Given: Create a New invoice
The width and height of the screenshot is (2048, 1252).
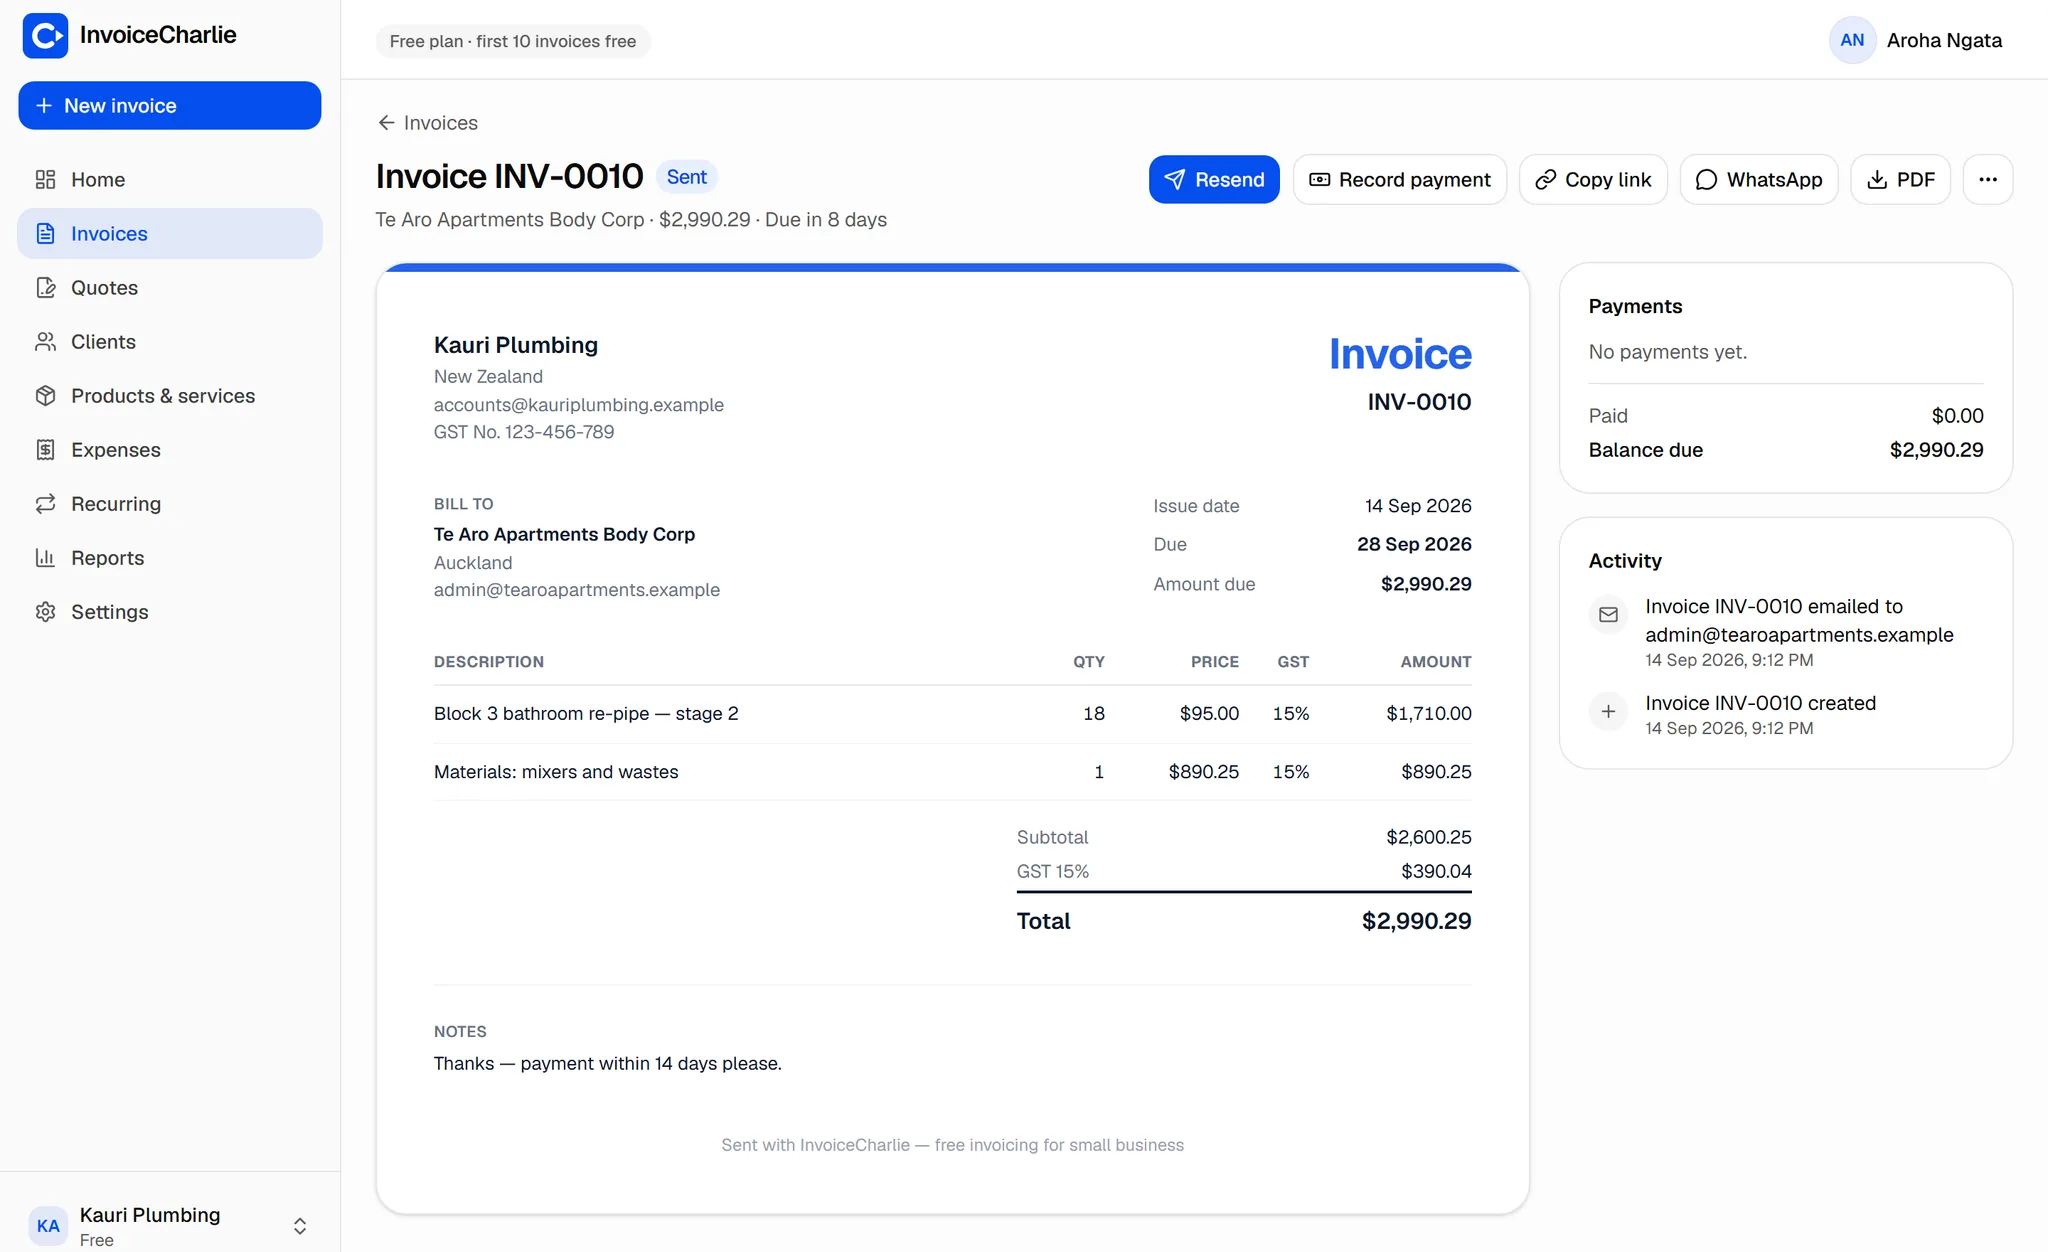Looking at the screenshot, I should coord(170,106).
